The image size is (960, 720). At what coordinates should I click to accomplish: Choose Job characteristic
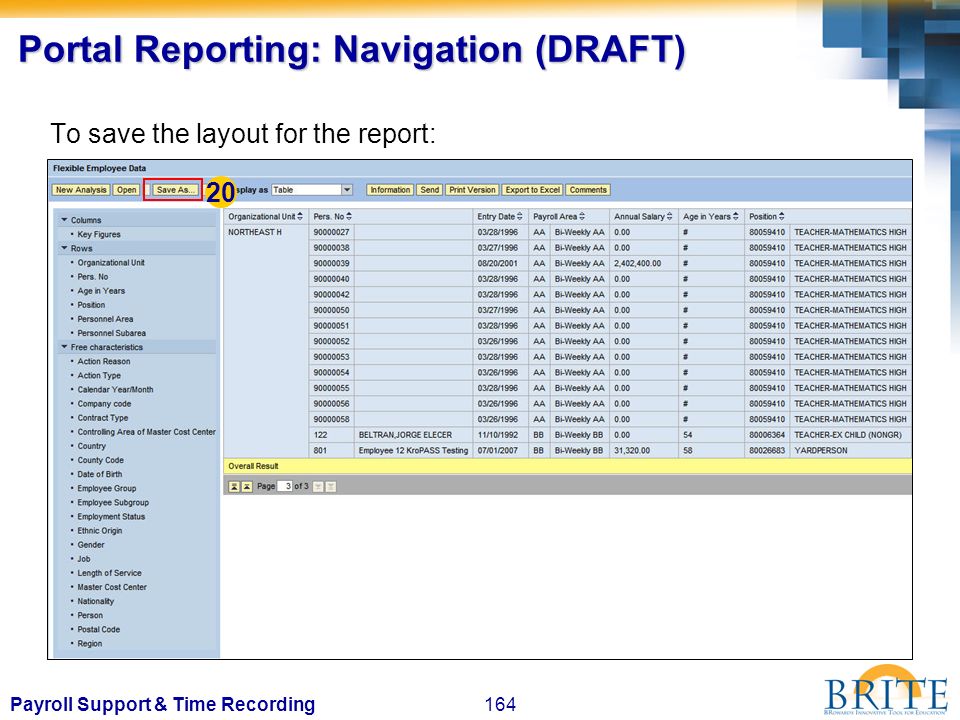pos(84,558)
